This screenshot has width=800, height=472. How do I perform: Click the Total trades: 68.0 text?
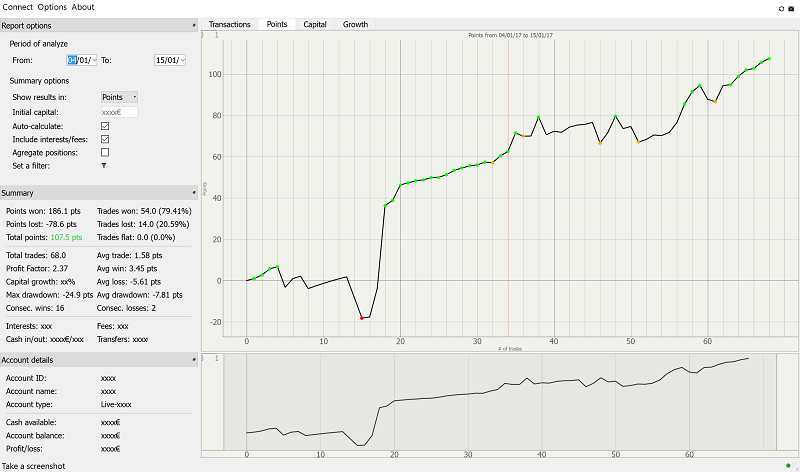(36, 255)
